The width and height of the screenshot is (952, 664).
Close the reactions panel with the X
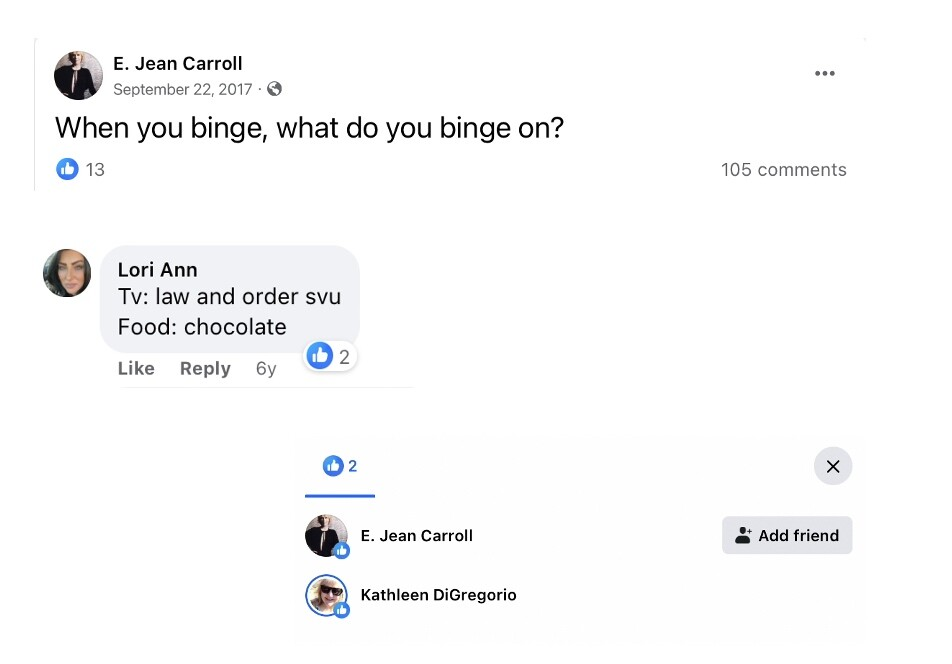(x=832, y=466)
